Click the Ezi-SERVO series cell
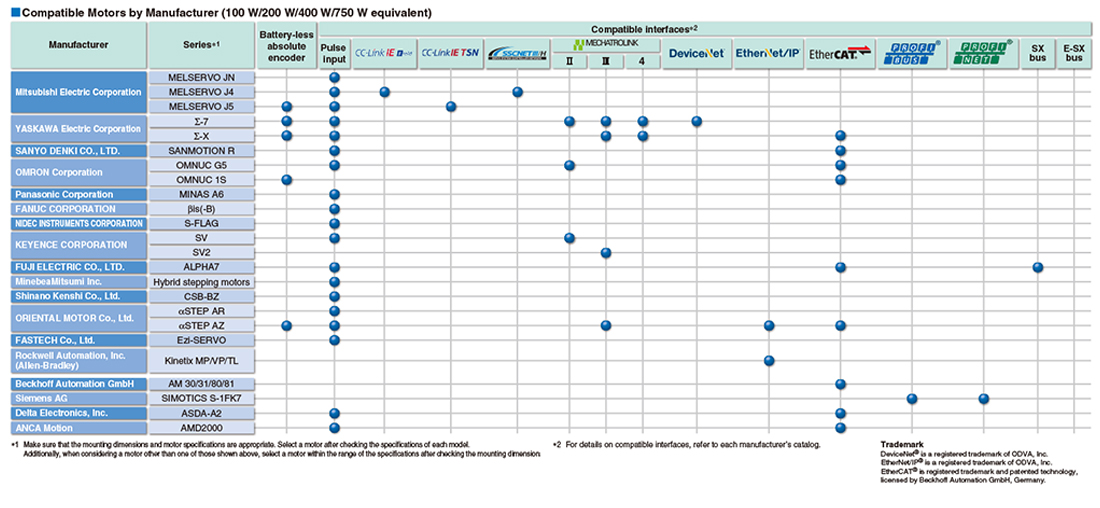Viewport: 1100px width, 508px height. pos(201,340)
